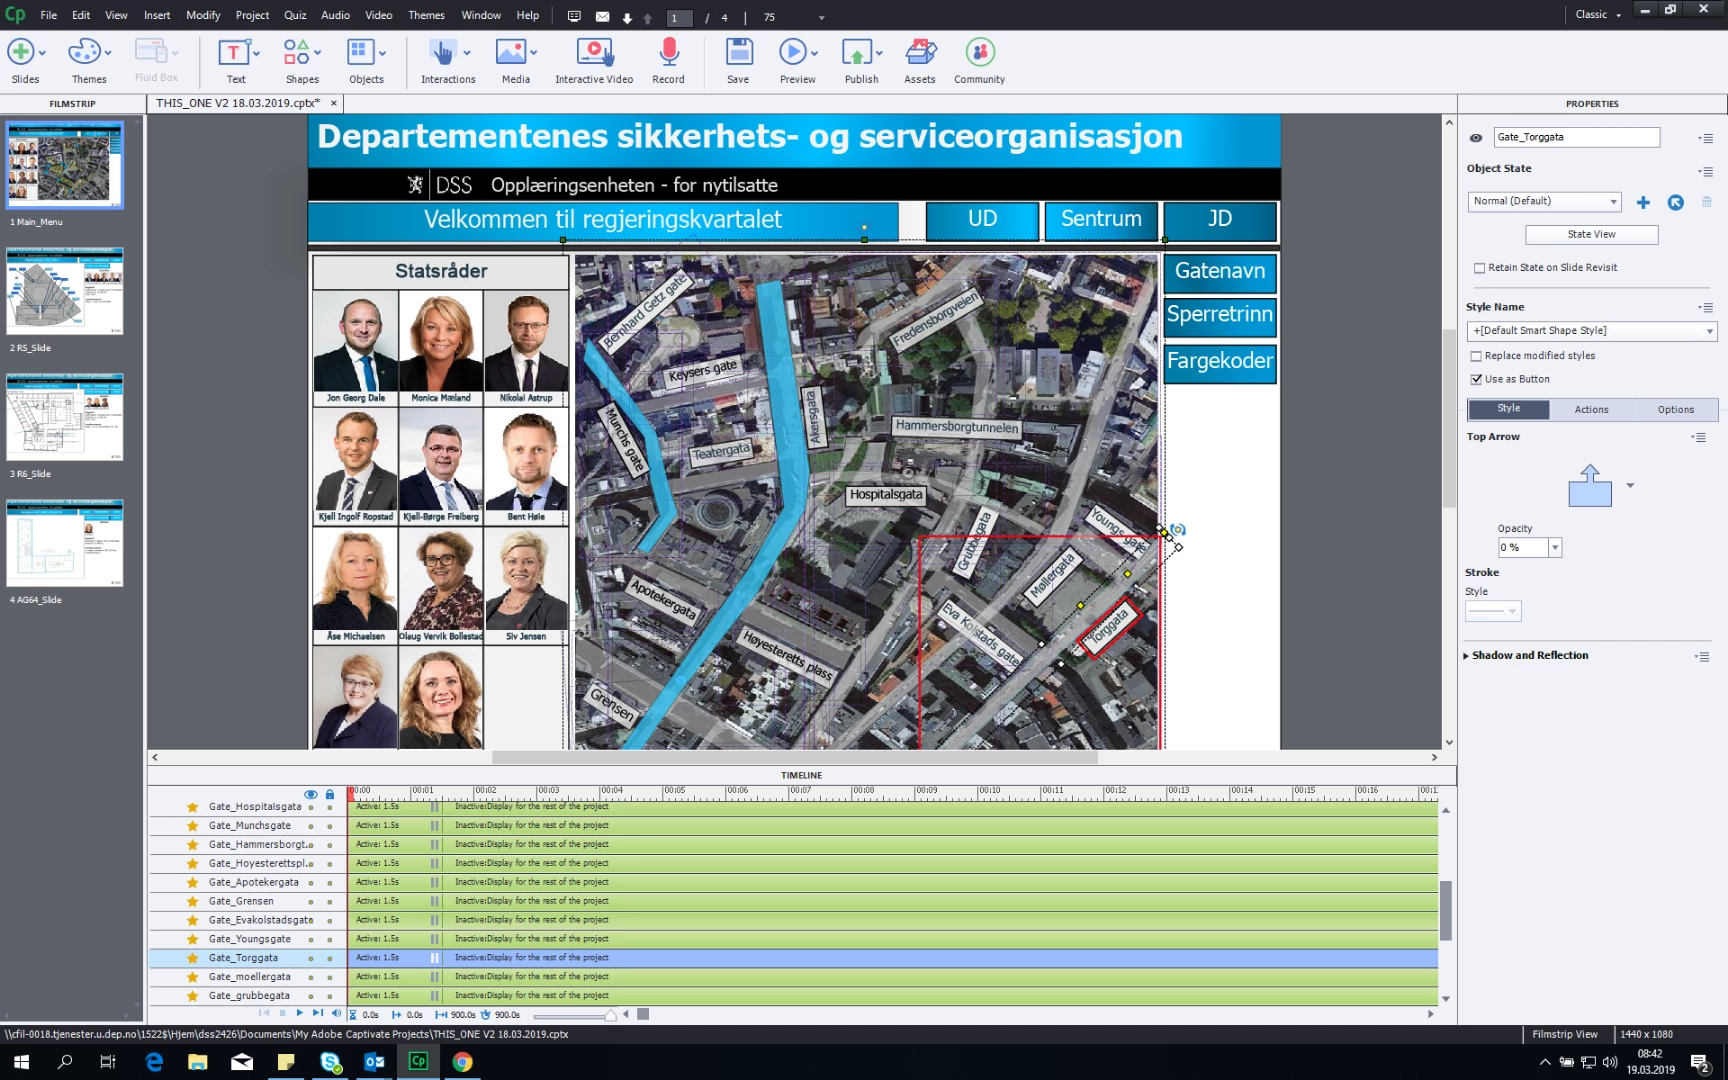Click the Community icon

point(979,52)
